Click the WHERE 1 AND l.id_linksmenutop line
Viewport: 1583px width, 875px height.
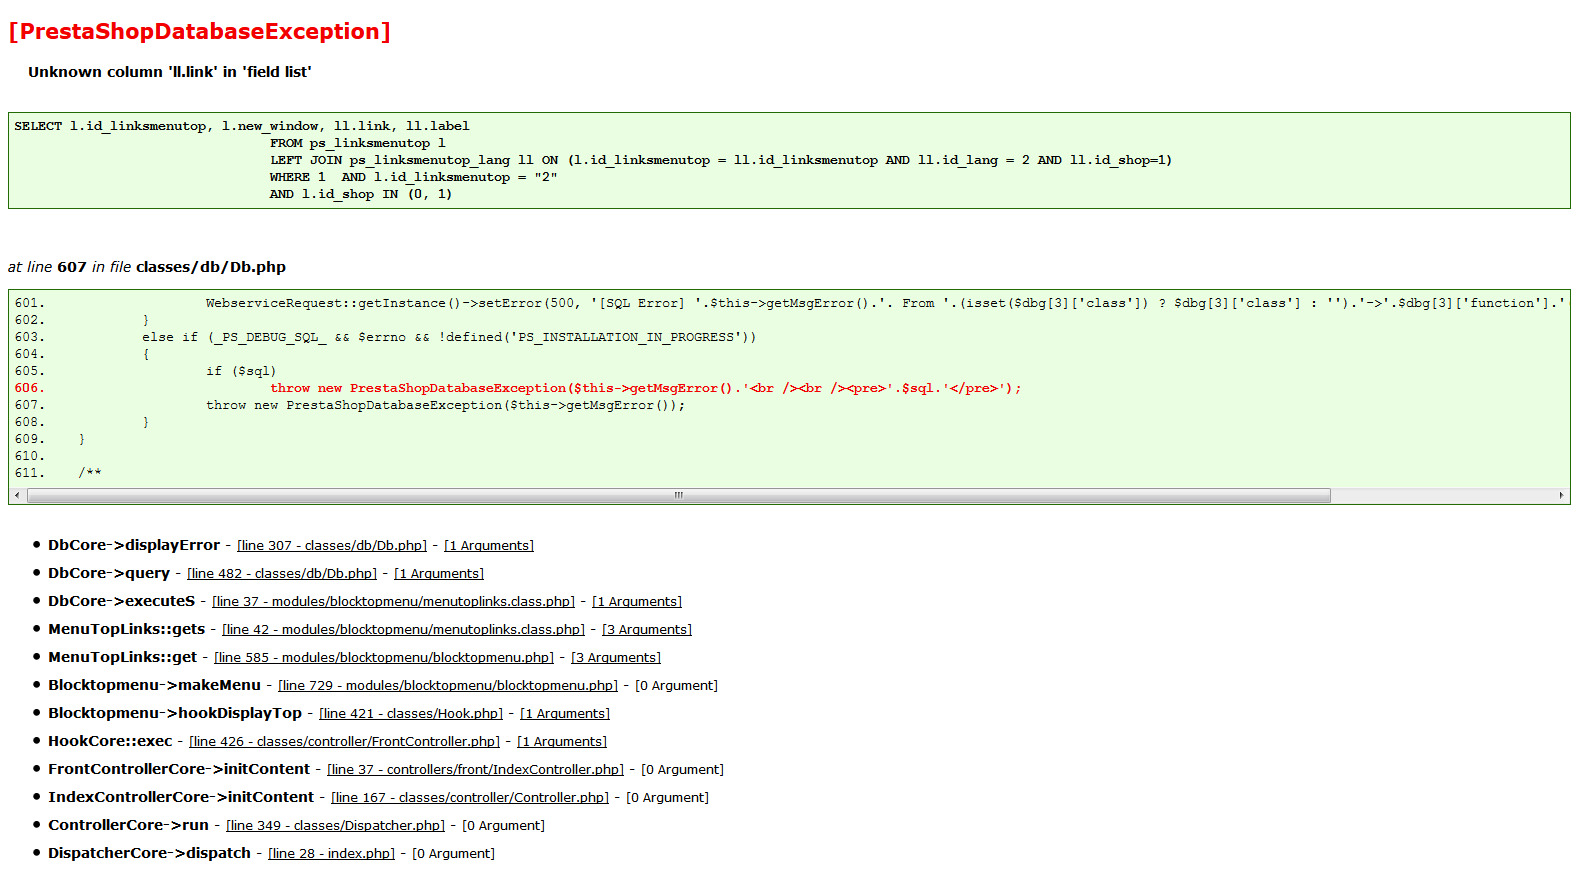(414, 177)
